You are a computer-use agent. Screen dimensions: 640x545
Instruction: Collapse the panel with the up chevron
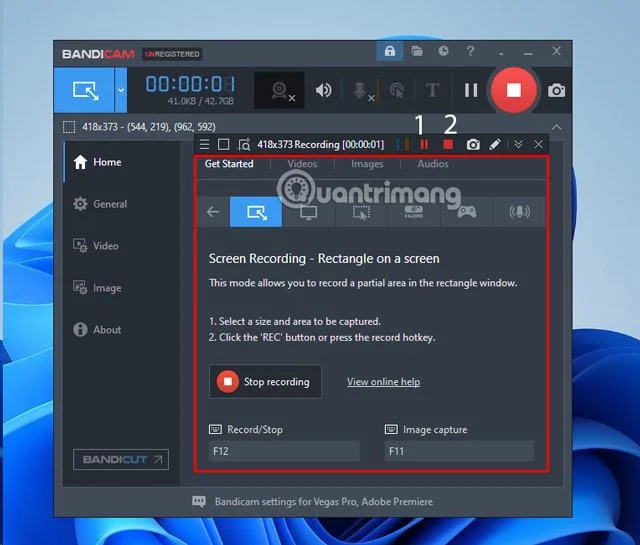pos(556,127)
